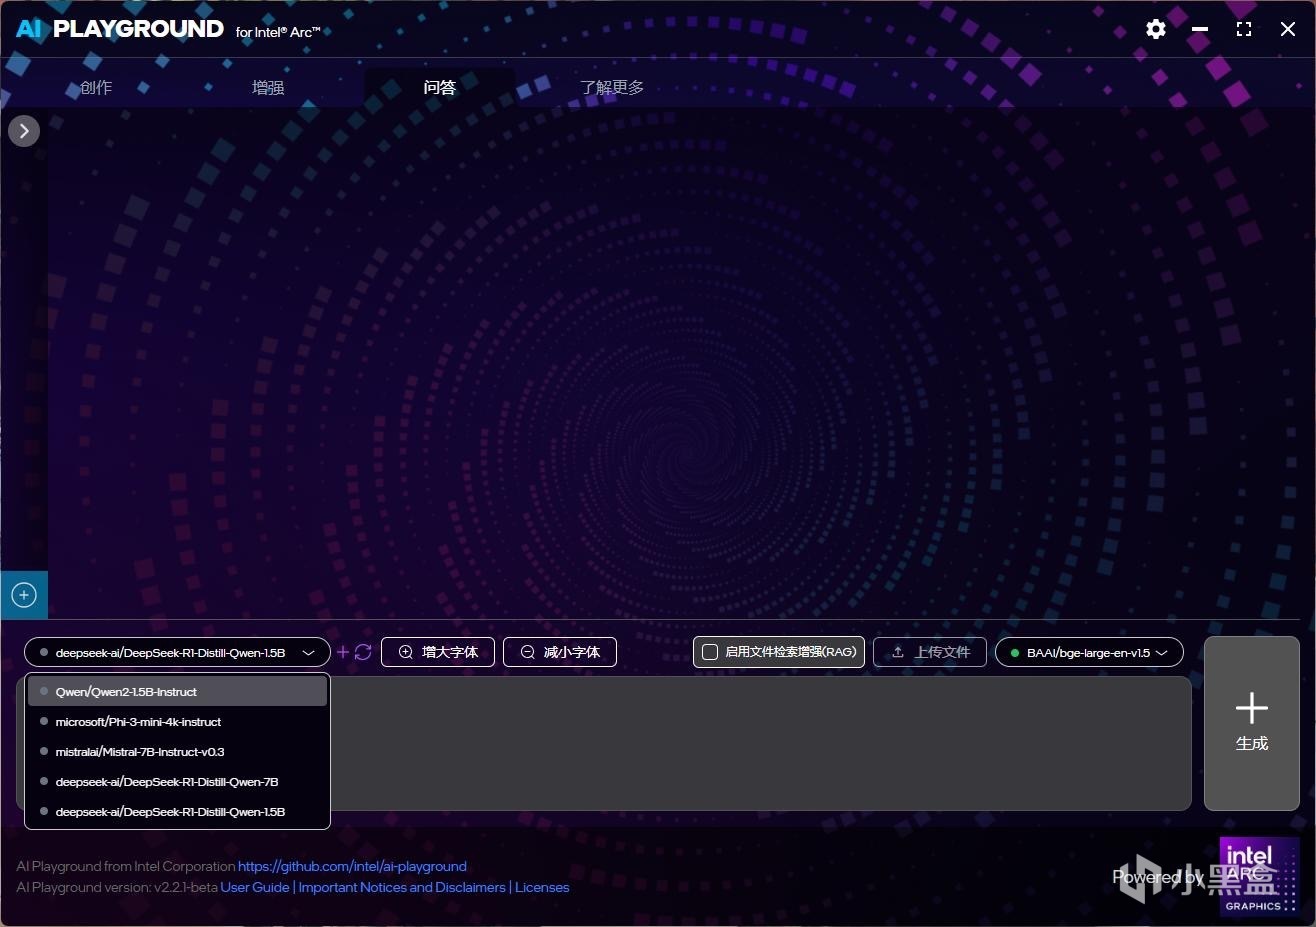1316x927 pixels.
Task: Open Important Notices and Disclaimers link
Action: pyautogui.click(x=402, y=887)
